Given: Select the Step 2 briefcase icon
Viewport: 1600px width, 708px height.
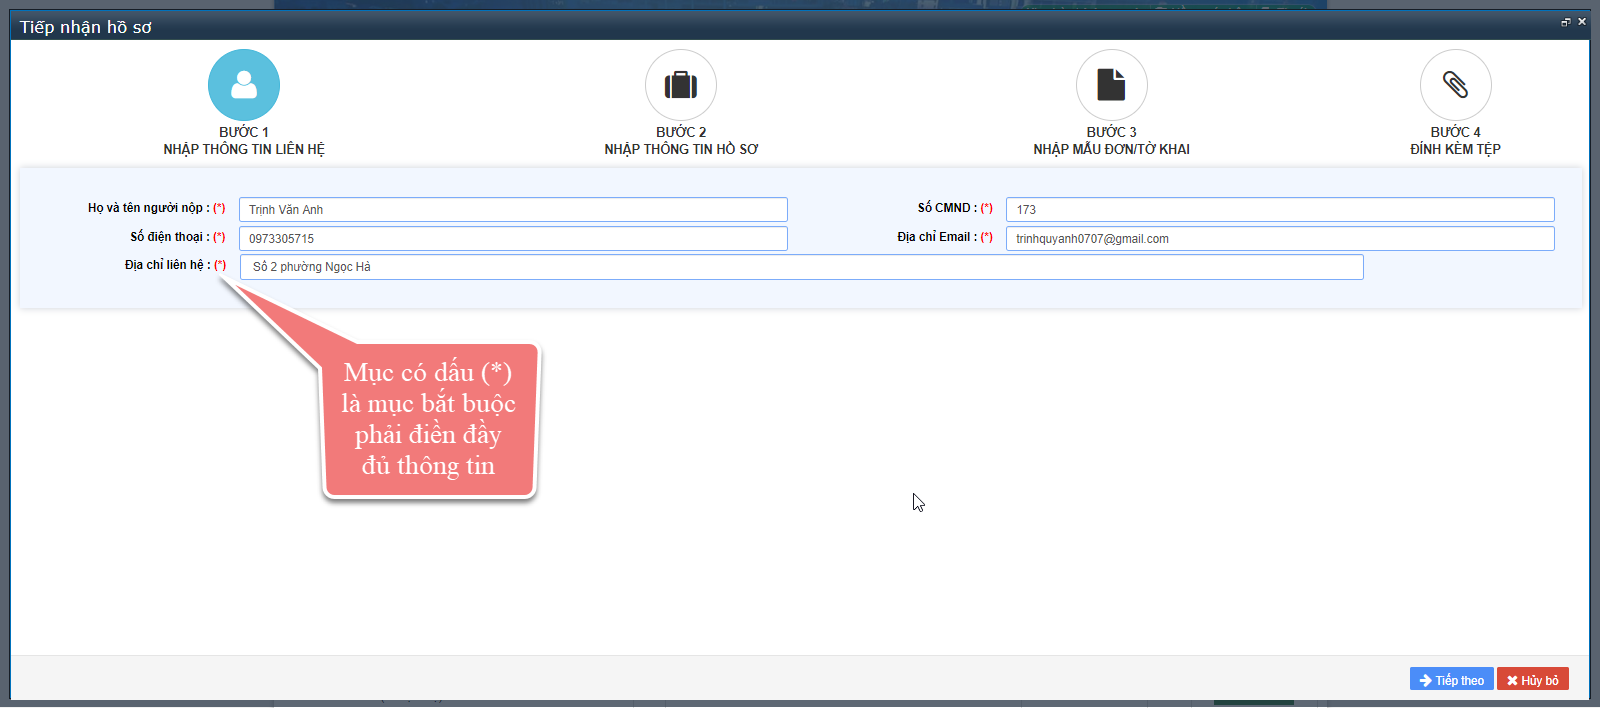Looking at the screenshot, I should [x=681, y=85].
